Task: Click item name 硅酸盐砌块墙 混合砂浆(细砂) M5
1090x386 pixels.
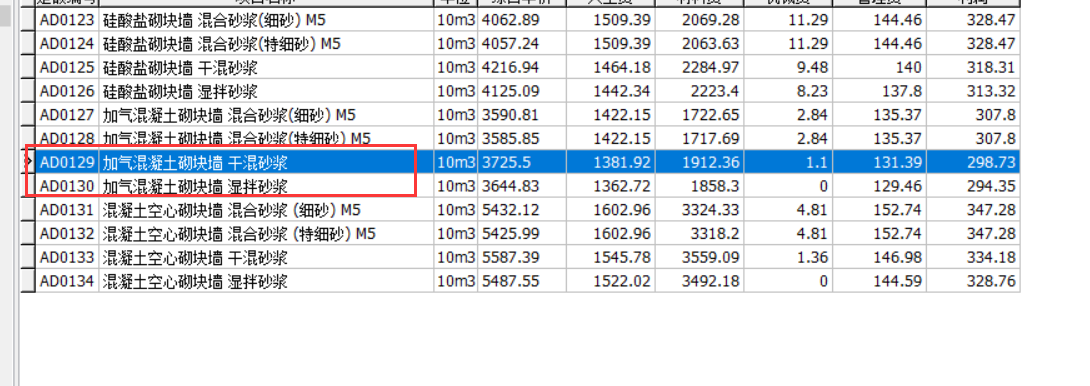Action: 213,20
